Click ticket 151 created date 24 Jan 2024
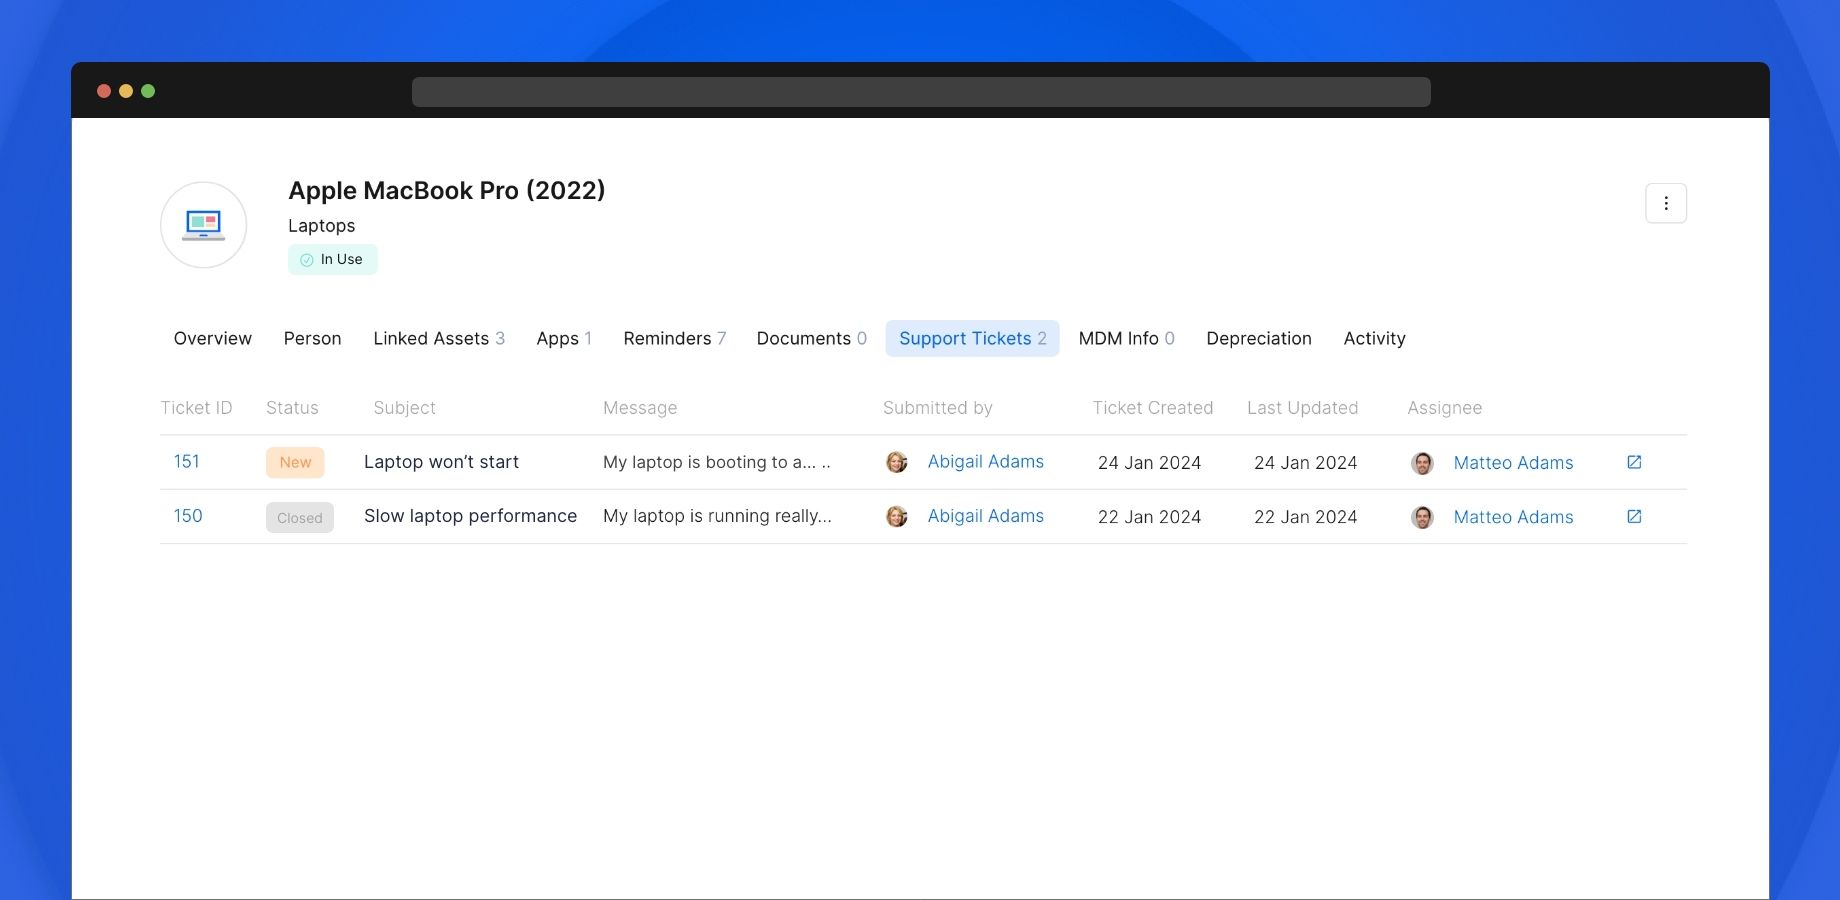Screen dimensions: 1840x900 pos(1149,462)
